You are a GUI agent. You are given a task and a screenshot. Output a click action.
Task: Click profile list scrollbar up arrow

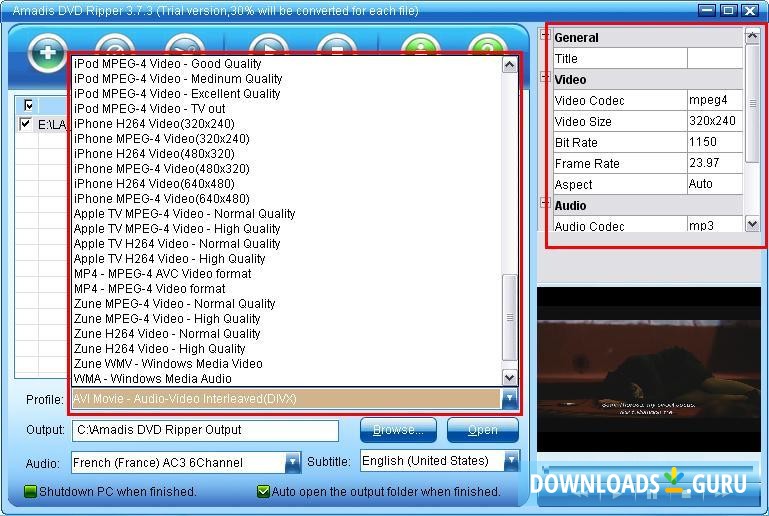click(510, 65)
